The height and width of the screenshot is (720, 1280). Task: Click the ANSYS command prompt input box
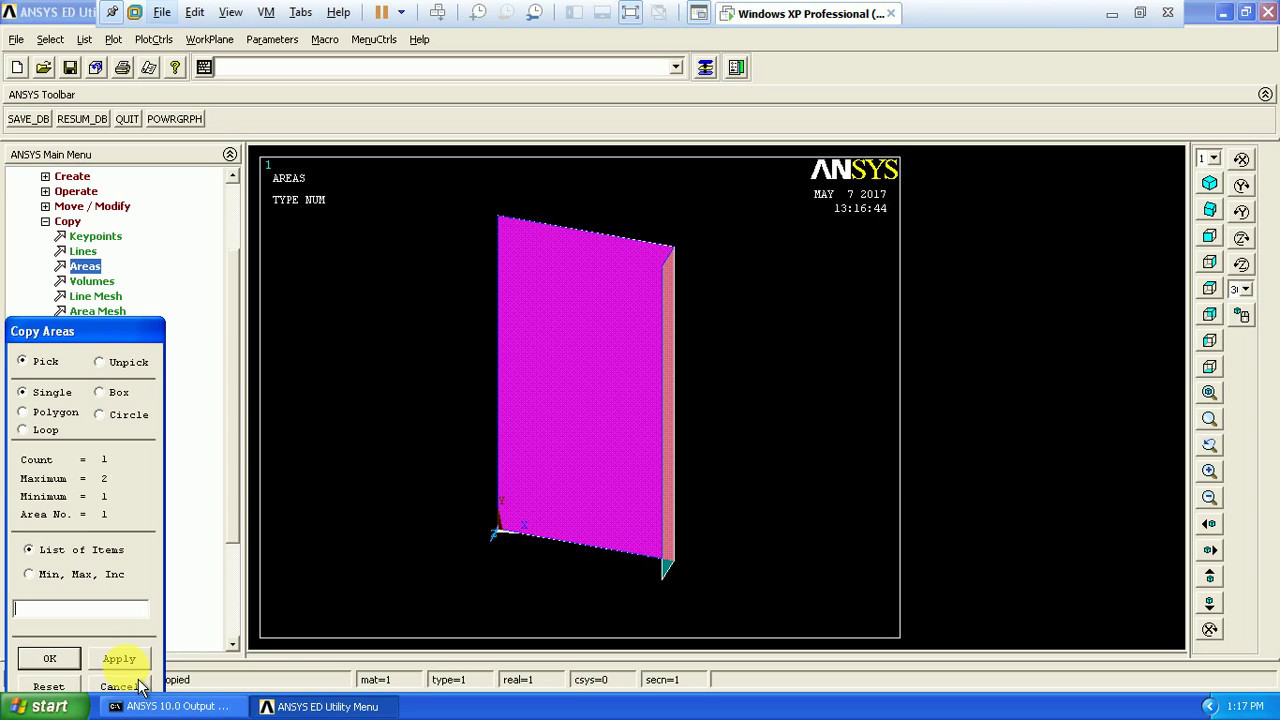pos(442,67)
